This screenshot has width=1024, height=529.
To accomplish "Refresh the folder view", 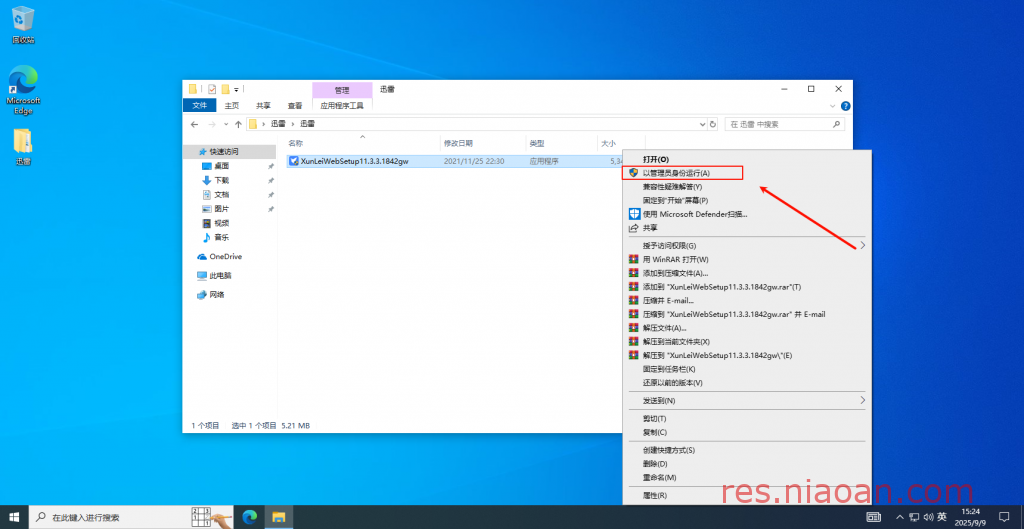I will [712, 124].
